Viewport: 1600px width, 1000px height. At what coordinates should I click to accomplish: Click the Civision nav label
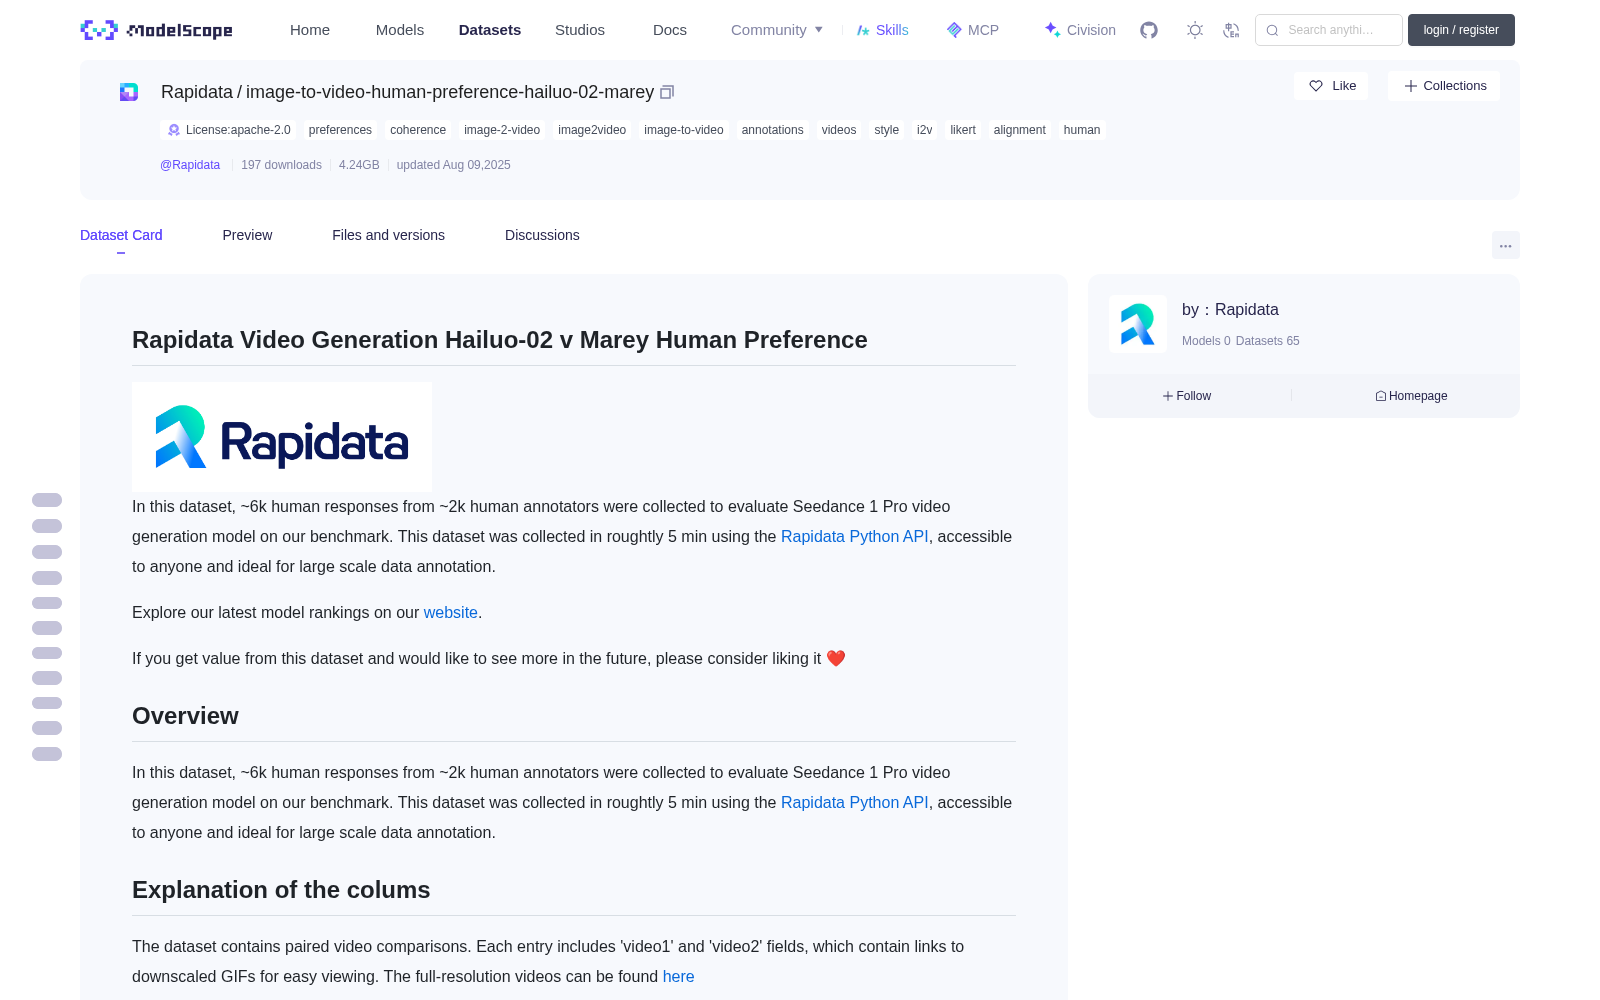(x=1091, y=30)
